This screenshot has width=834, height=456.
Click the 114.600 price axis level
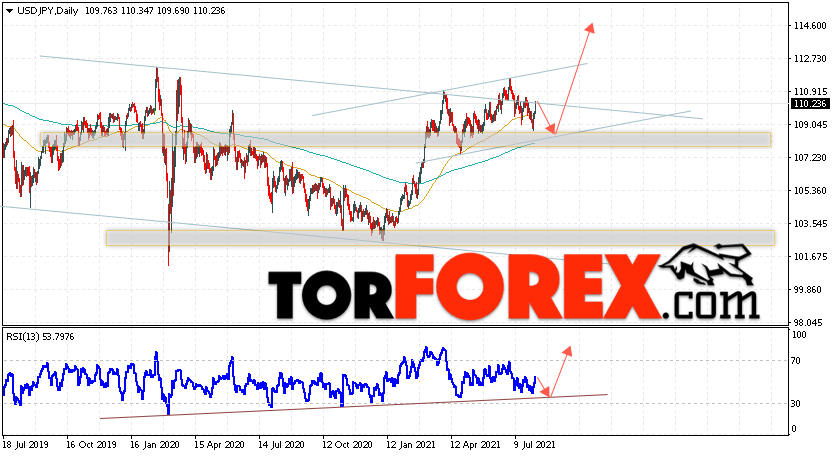tap(810, 26)
